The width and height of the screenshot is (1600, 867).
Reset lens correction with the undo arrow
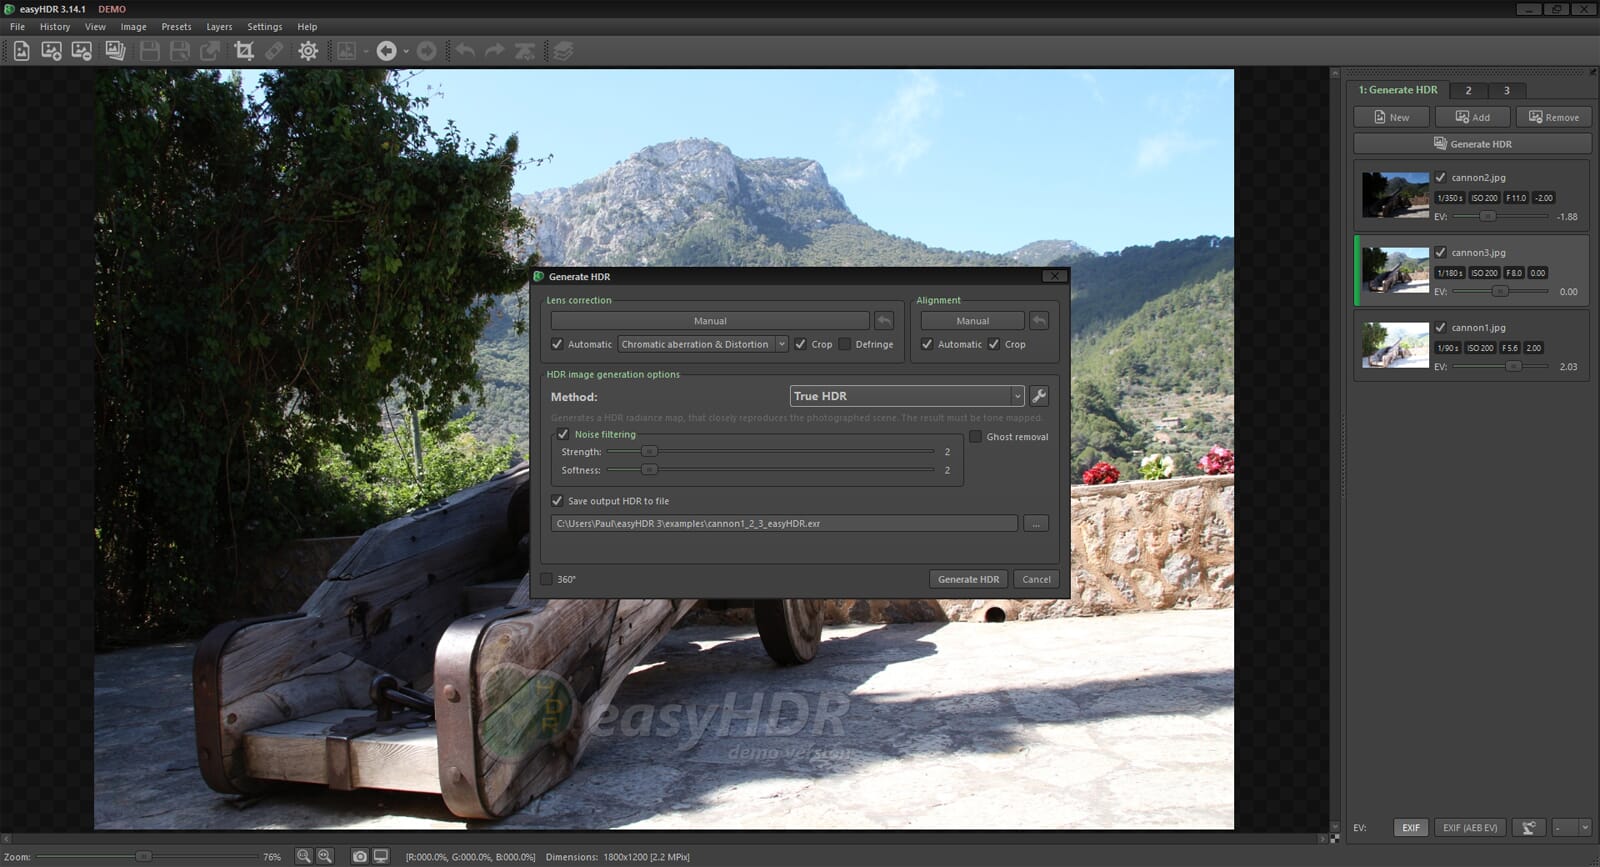pos(884,321)
